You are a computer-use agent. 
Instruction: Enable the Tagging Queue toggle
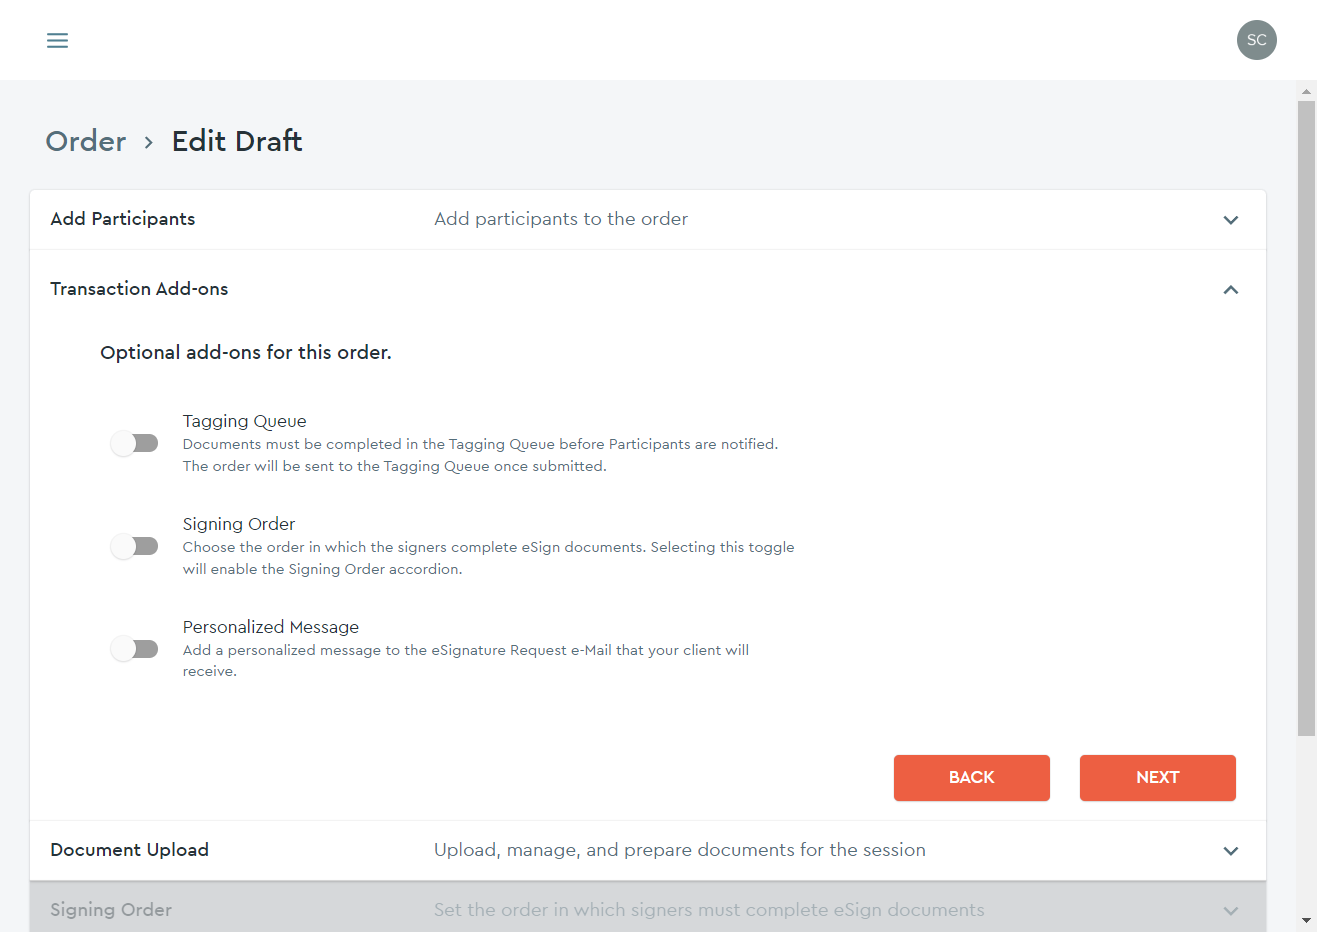point(134,443)
